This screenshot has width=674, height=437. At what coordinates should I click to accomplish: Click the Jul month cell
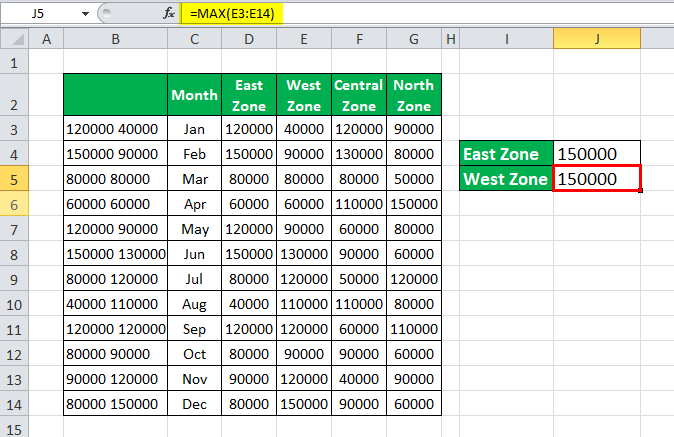(194, 278)
